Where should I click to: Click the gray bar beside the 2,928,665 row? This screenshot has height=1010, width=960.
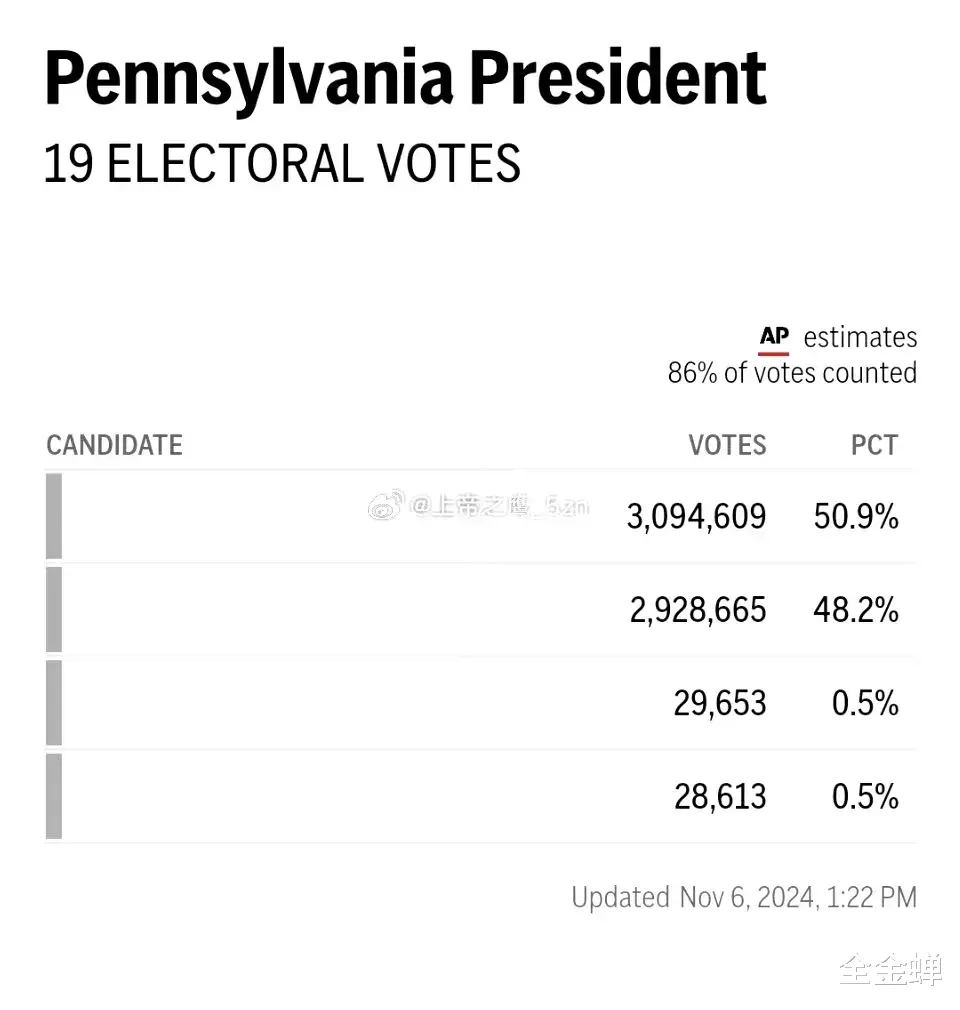coord(54,609)
